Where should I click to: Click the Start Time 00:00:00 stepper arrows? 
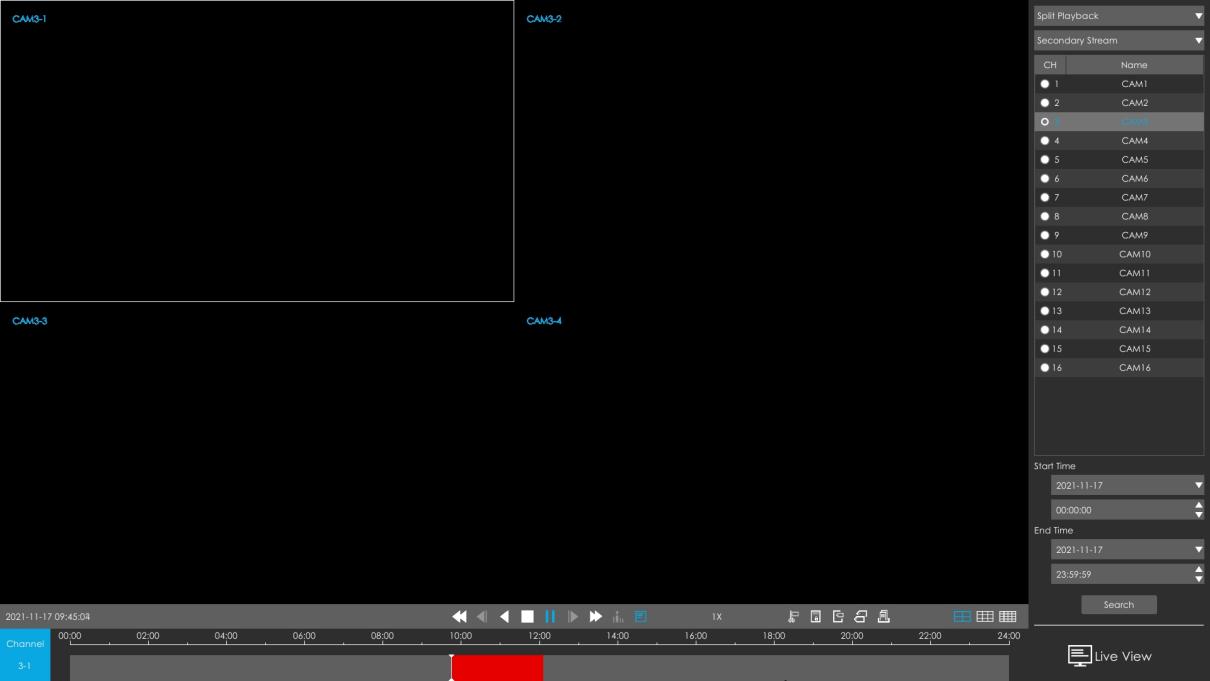pyautogui.click(x=1199, y=510)
